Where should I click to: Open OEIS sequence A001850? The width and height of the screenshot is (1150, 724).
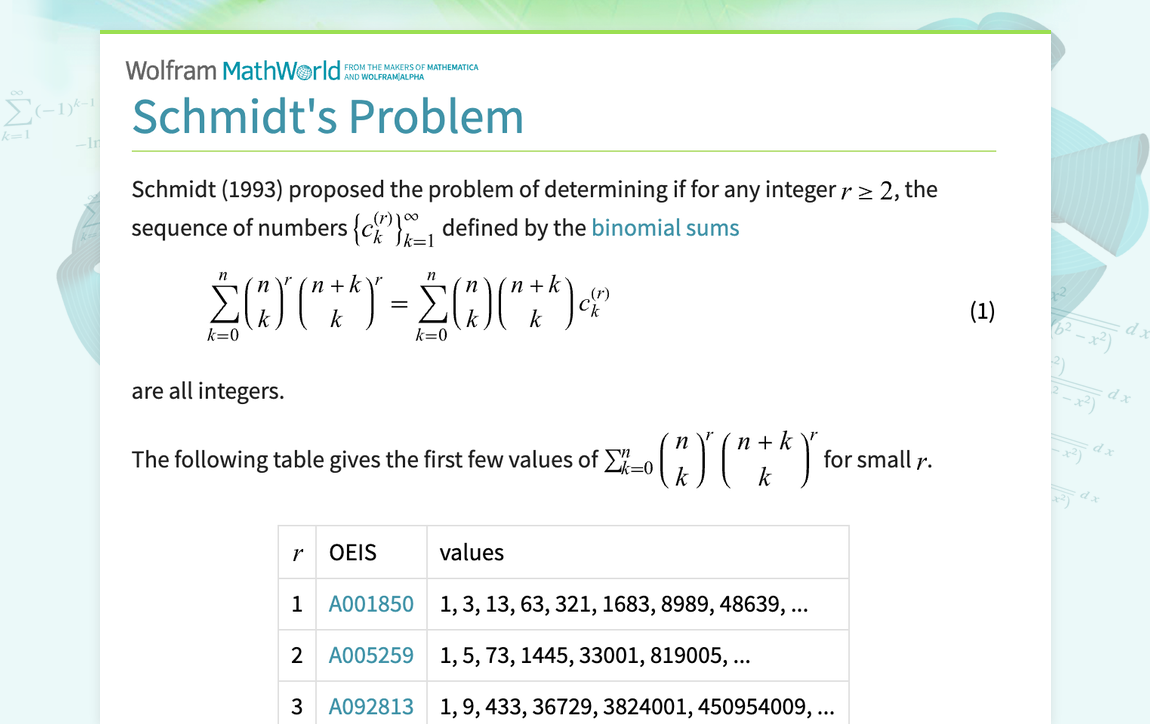[370, 604]
